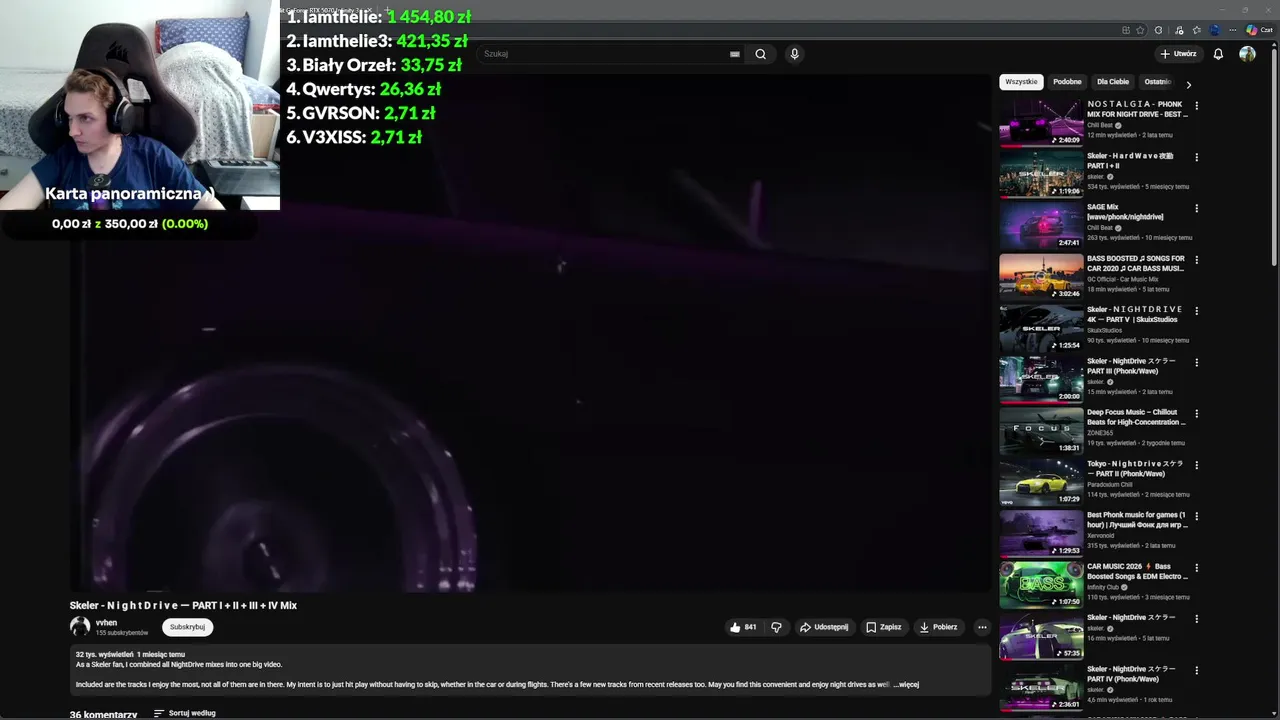Select the Dla Ciebie filter chip

point(1113,82)
